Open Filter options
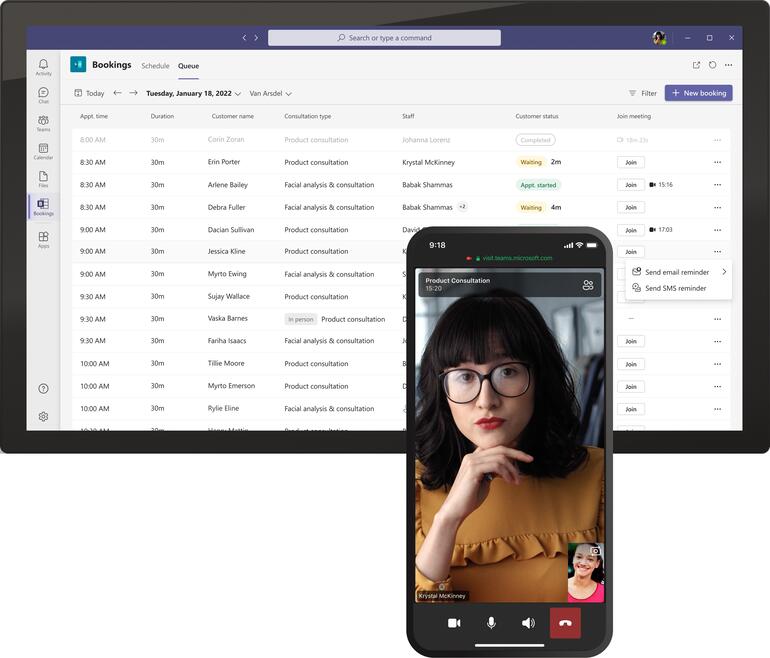 pyautogui.click(x=643, y=93)
